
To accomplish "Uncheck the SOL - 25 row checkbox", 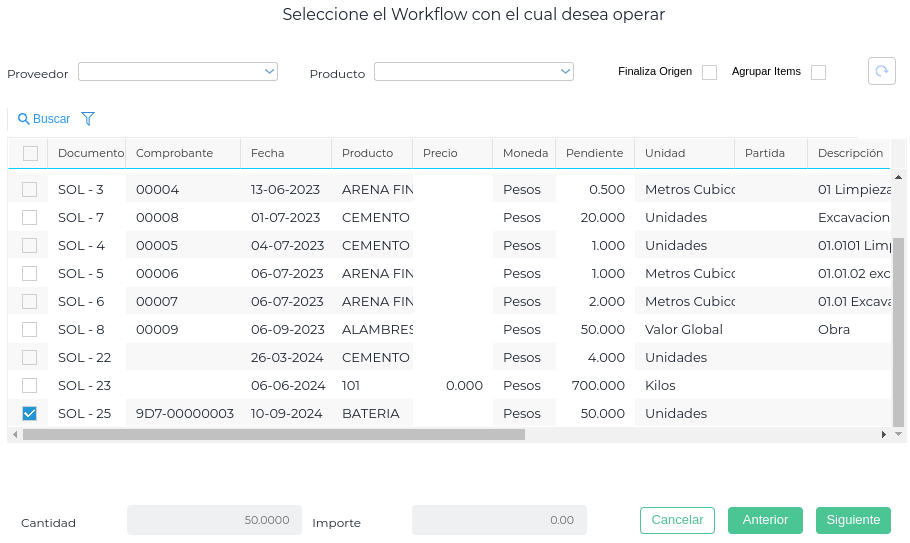I will tap(30, 413).
